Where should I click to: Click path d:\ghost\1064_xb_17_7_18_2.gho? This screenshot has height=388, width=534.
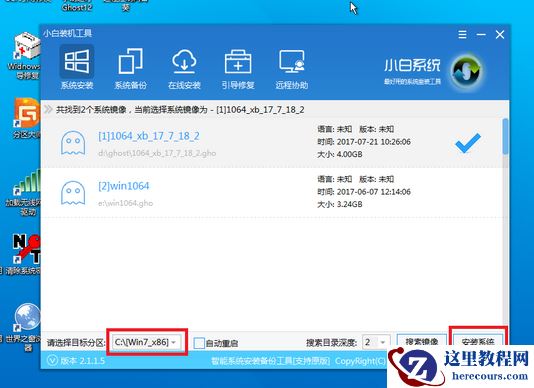point(157,153)
